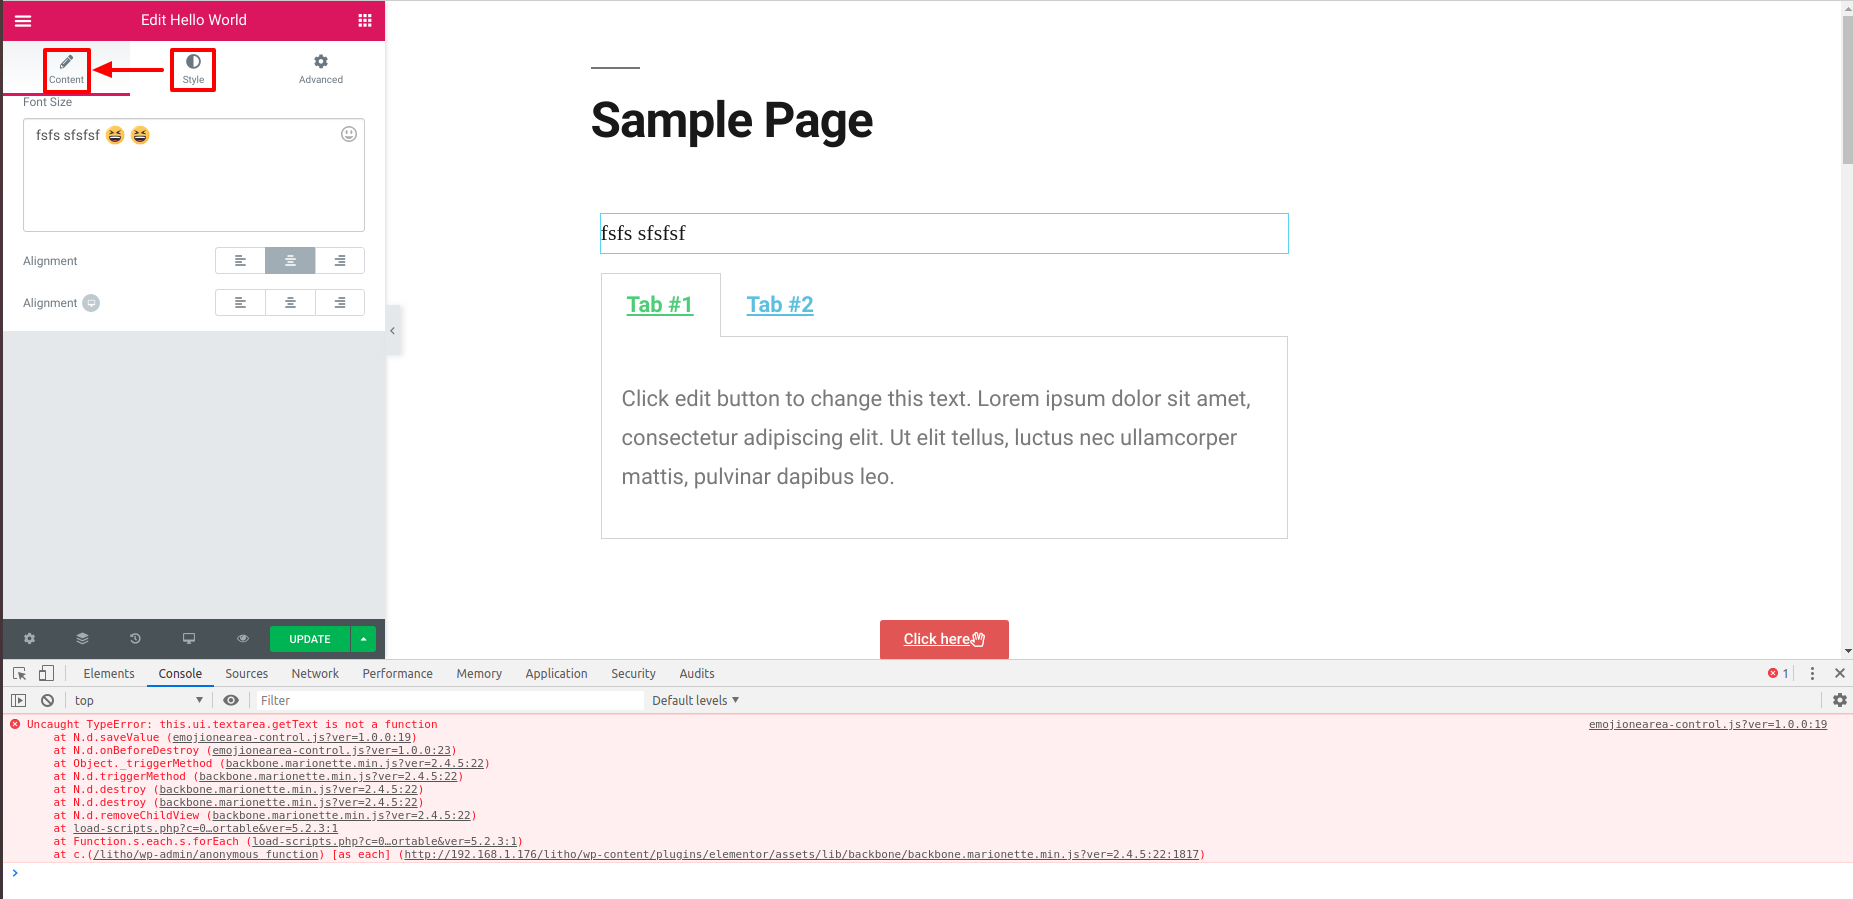Viewport: 1853px width, 899px height.
Task: Click the Preview Changes eye icon
Action: pyautogui.click(x=242, y=638)
